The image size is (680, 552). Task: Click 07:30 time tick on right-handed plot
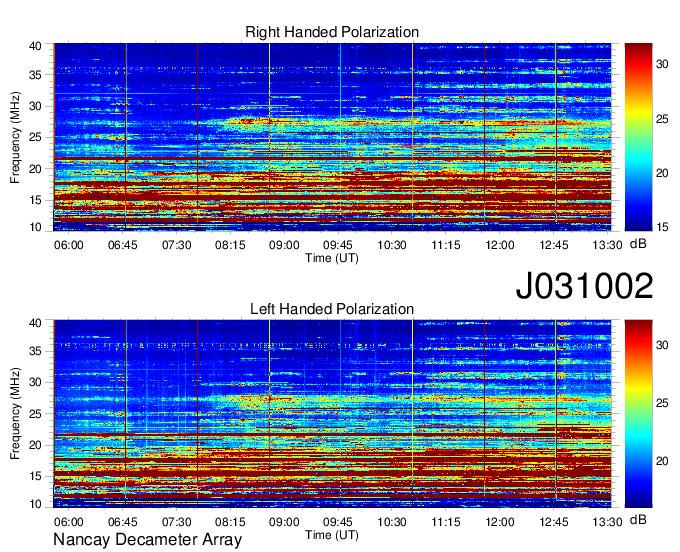coord(177,245)
